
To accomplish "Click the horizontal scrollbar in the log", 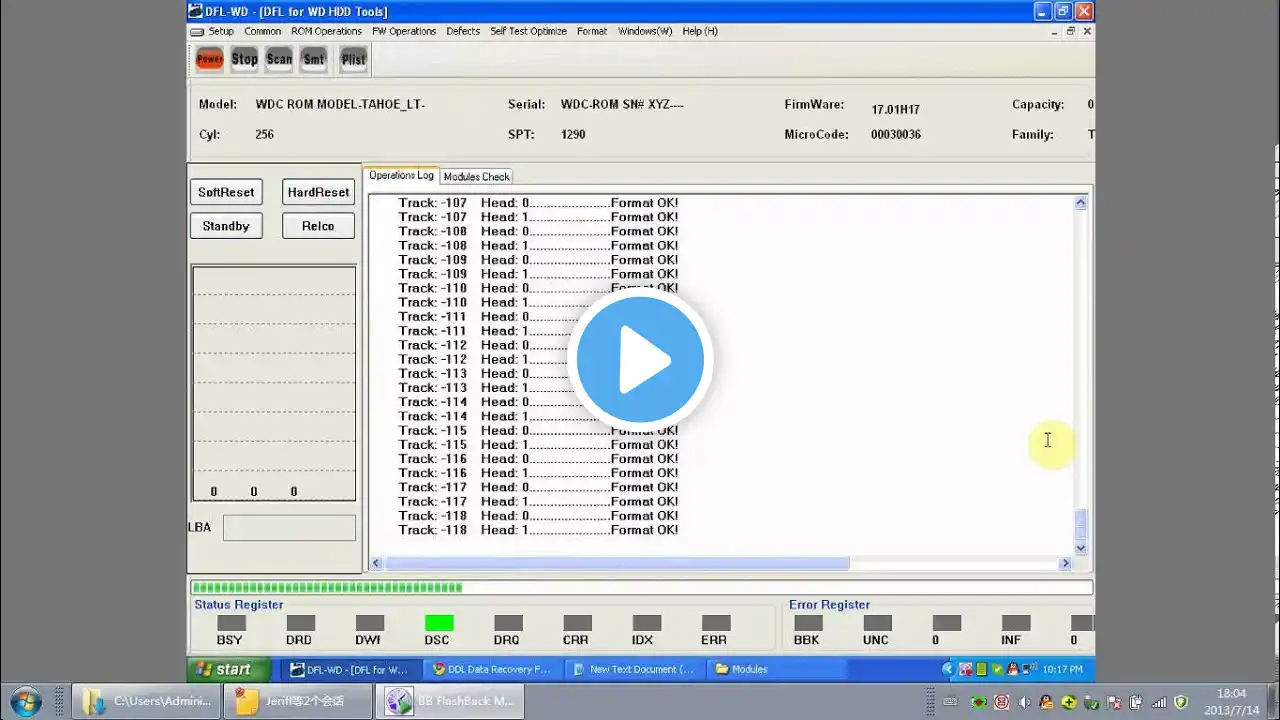I will point(720,564).
